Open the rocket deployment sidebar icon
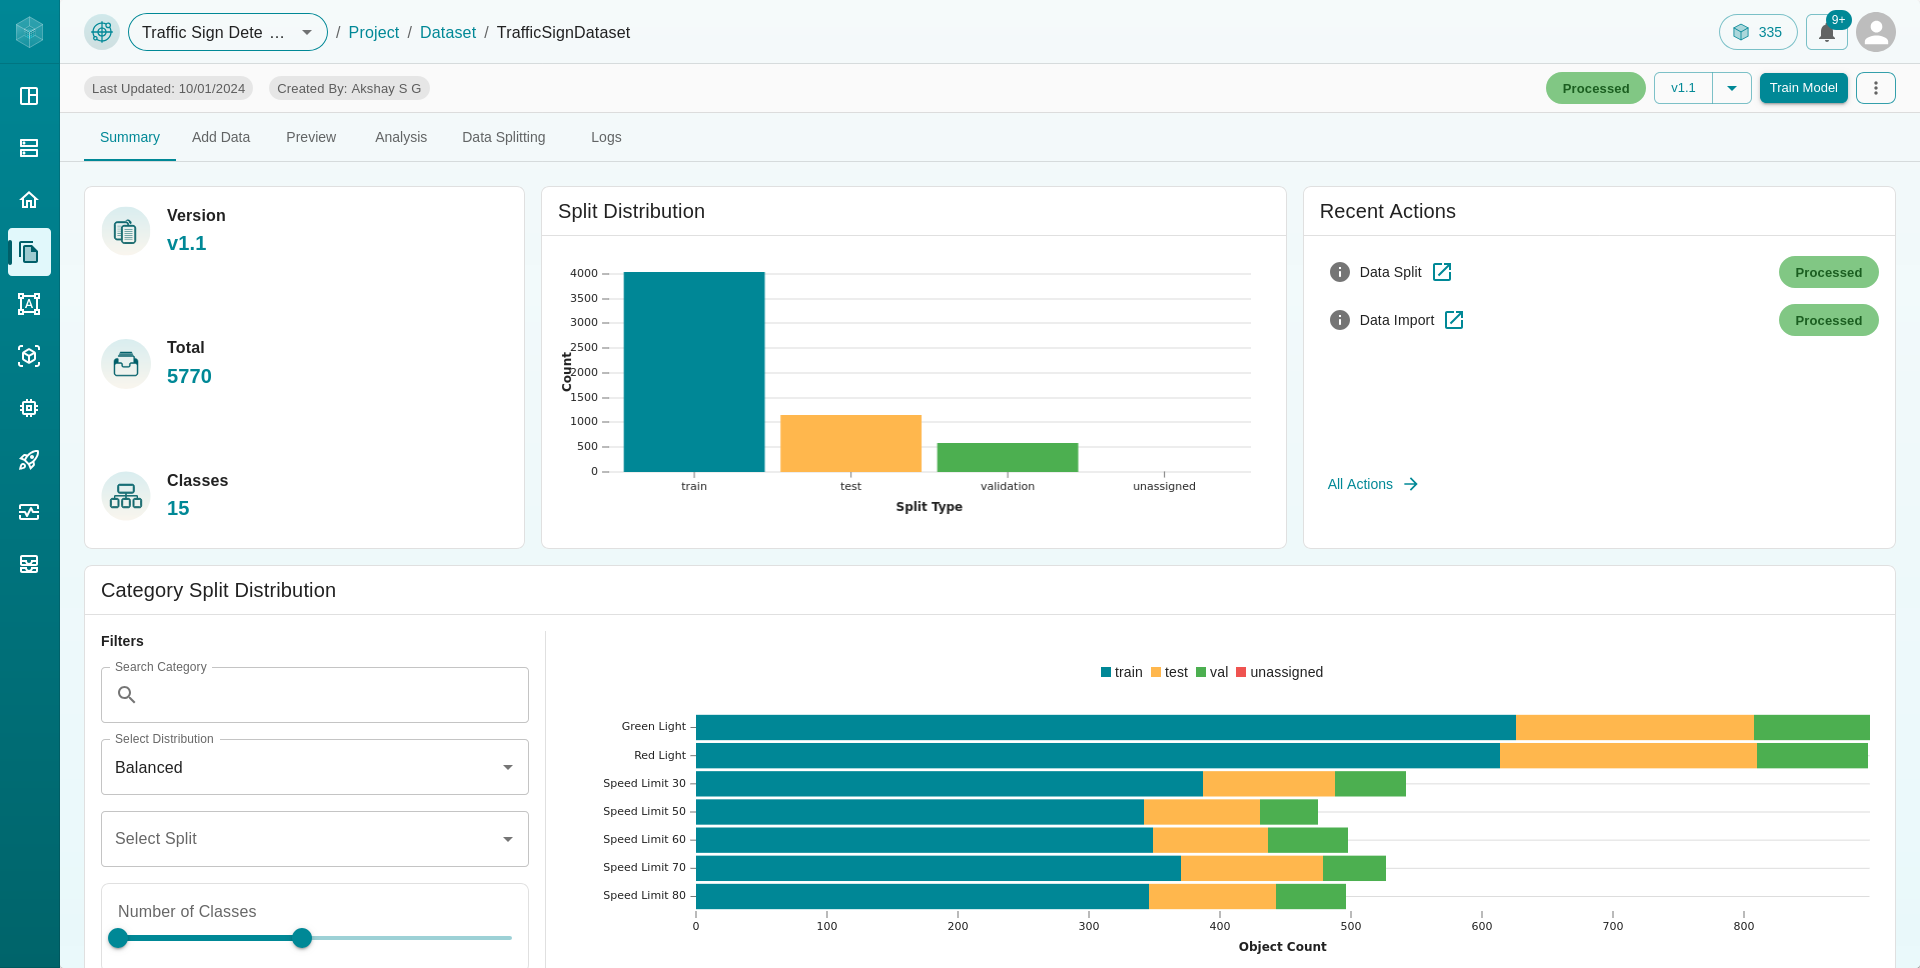This screenshot has width=1920, height=968. coord(29,460)
